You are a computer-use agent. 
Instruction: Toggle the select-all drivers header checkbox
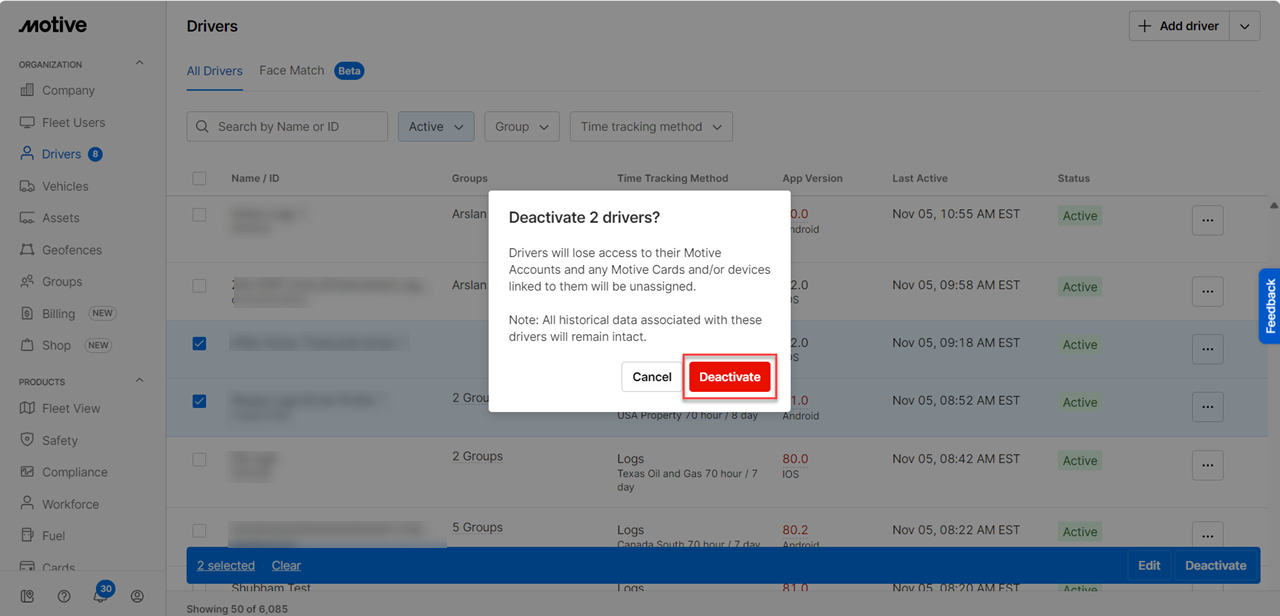click(199, 178)
